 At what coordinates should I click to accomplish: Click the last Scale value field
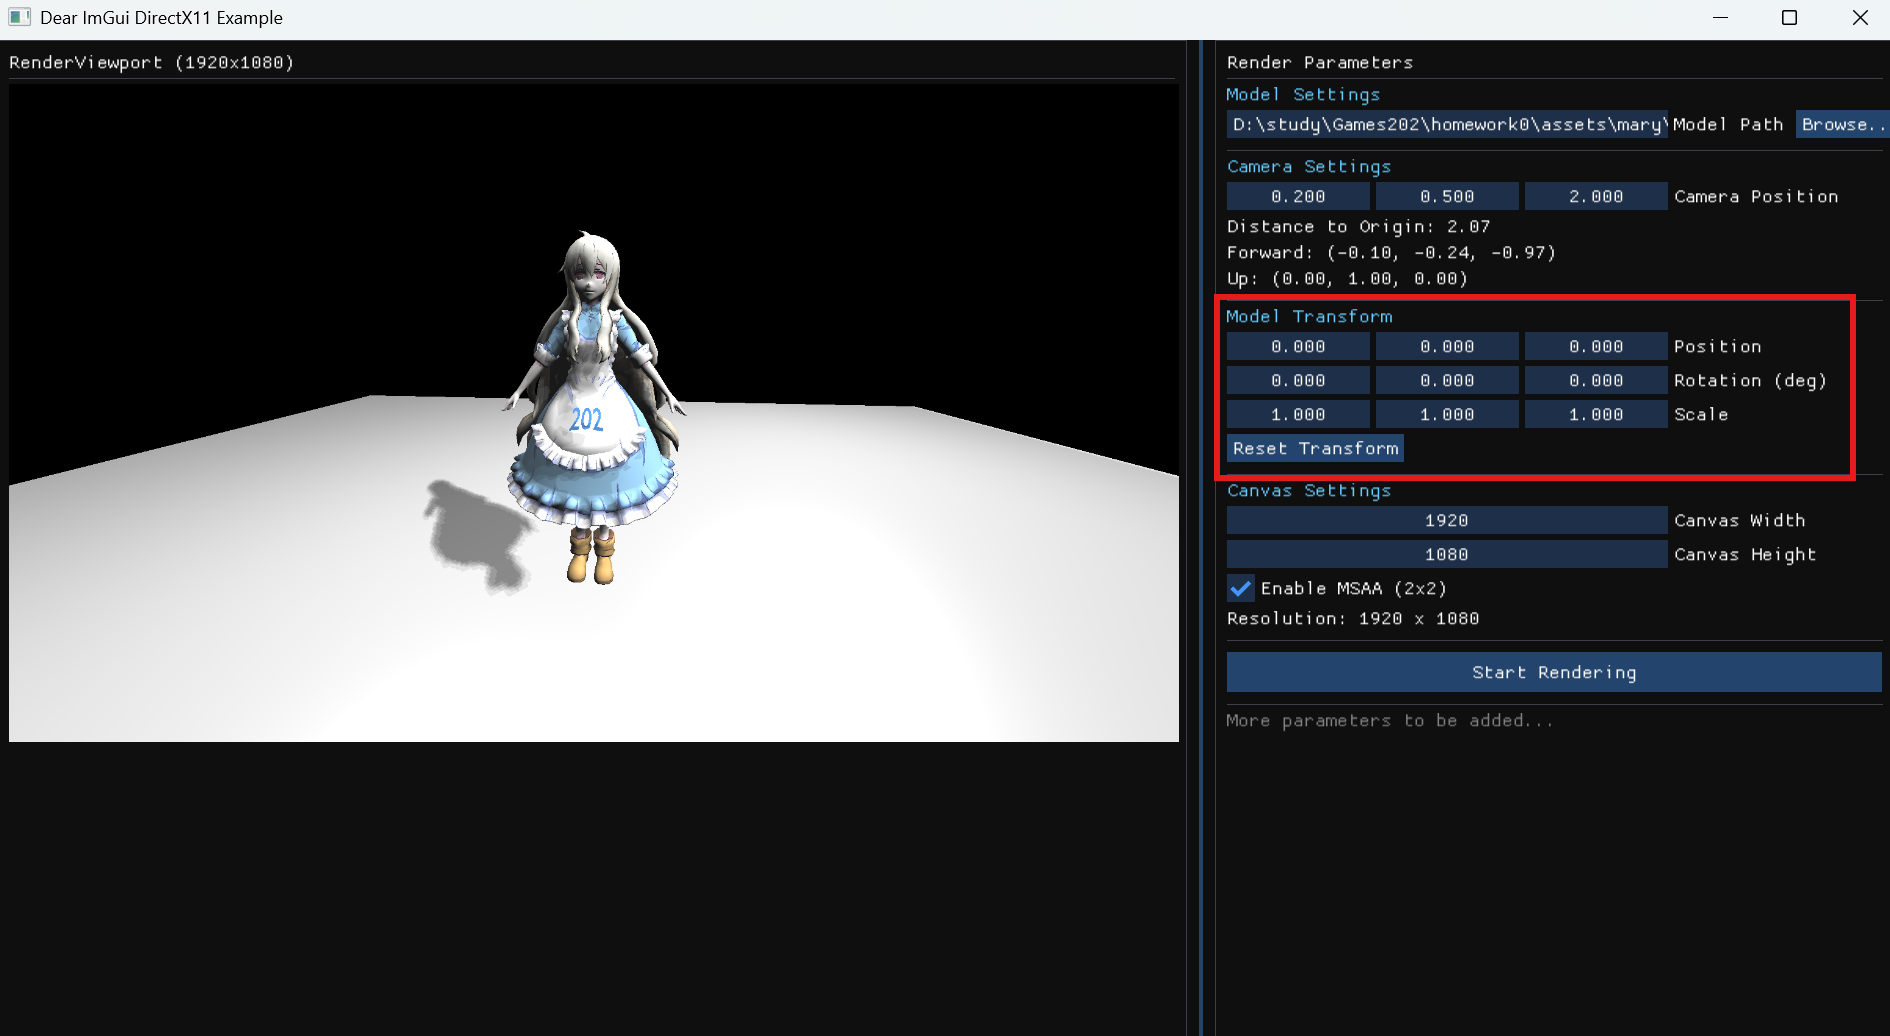pos(1596,414)
